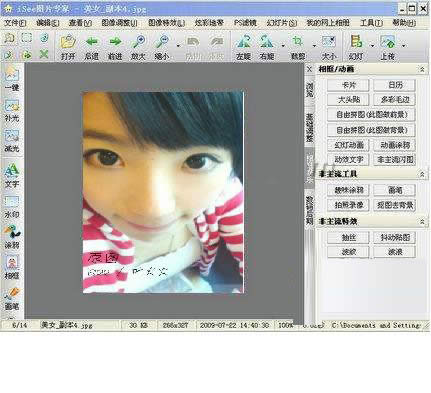The height and width of the screenshot is (393, 431).
Task: Click the 日历 button
Action: (395, 85)
